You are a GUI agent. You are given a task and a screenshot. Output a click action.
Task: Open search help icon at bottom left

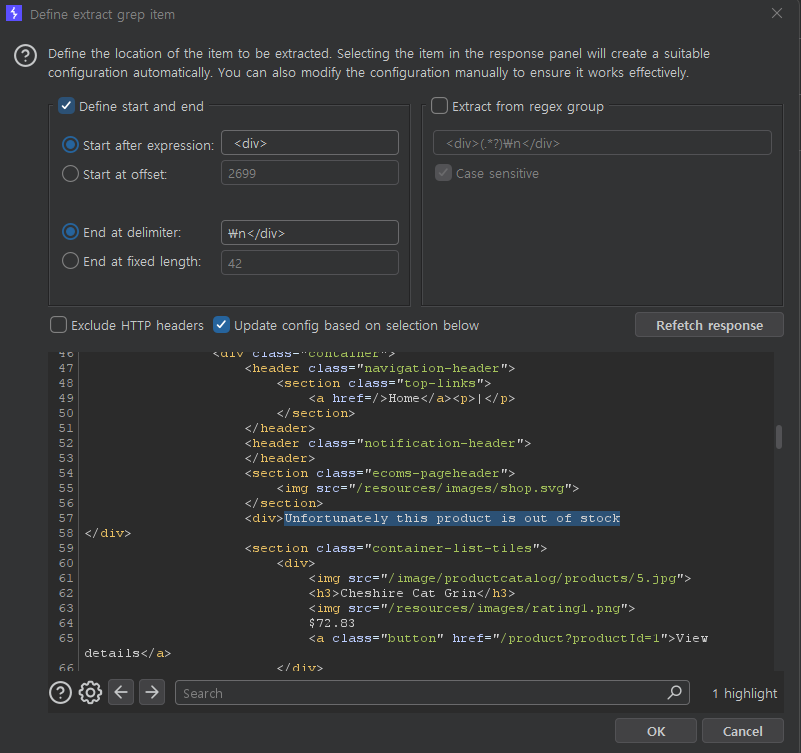click(60, 692)
